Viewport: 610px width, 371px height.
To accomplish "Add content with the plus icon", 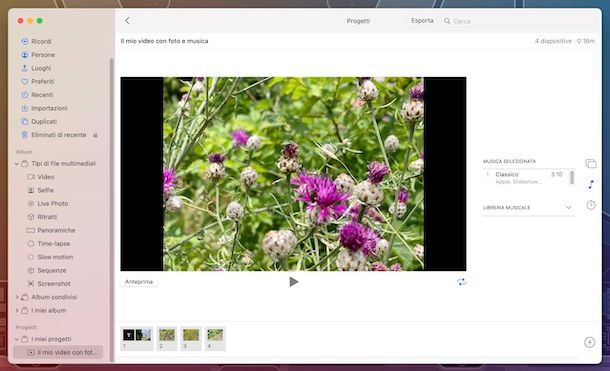I will [589, 342].
